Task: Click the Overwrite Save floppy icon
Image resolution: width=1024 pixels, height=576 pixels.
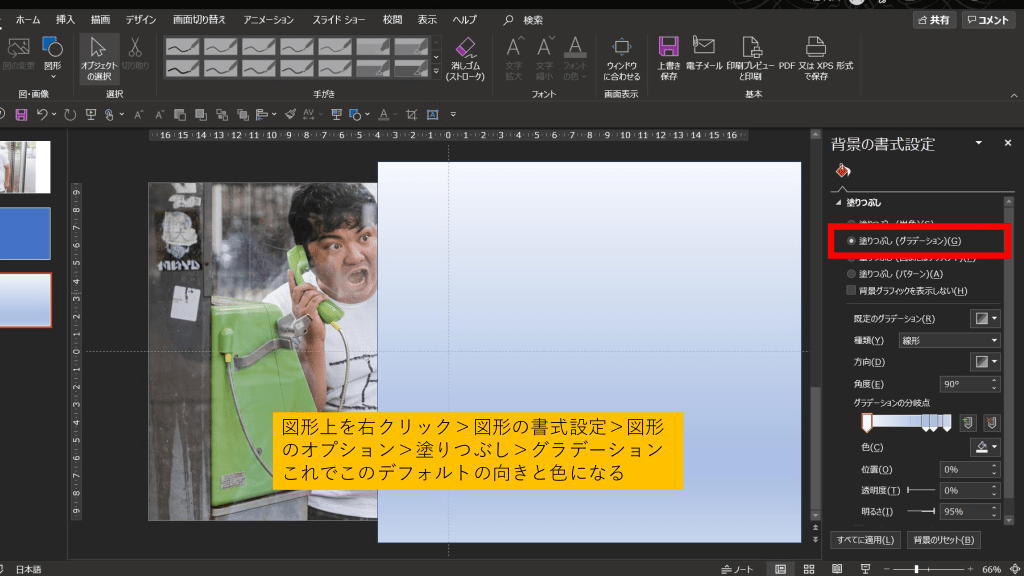Action: click(669, 56)
